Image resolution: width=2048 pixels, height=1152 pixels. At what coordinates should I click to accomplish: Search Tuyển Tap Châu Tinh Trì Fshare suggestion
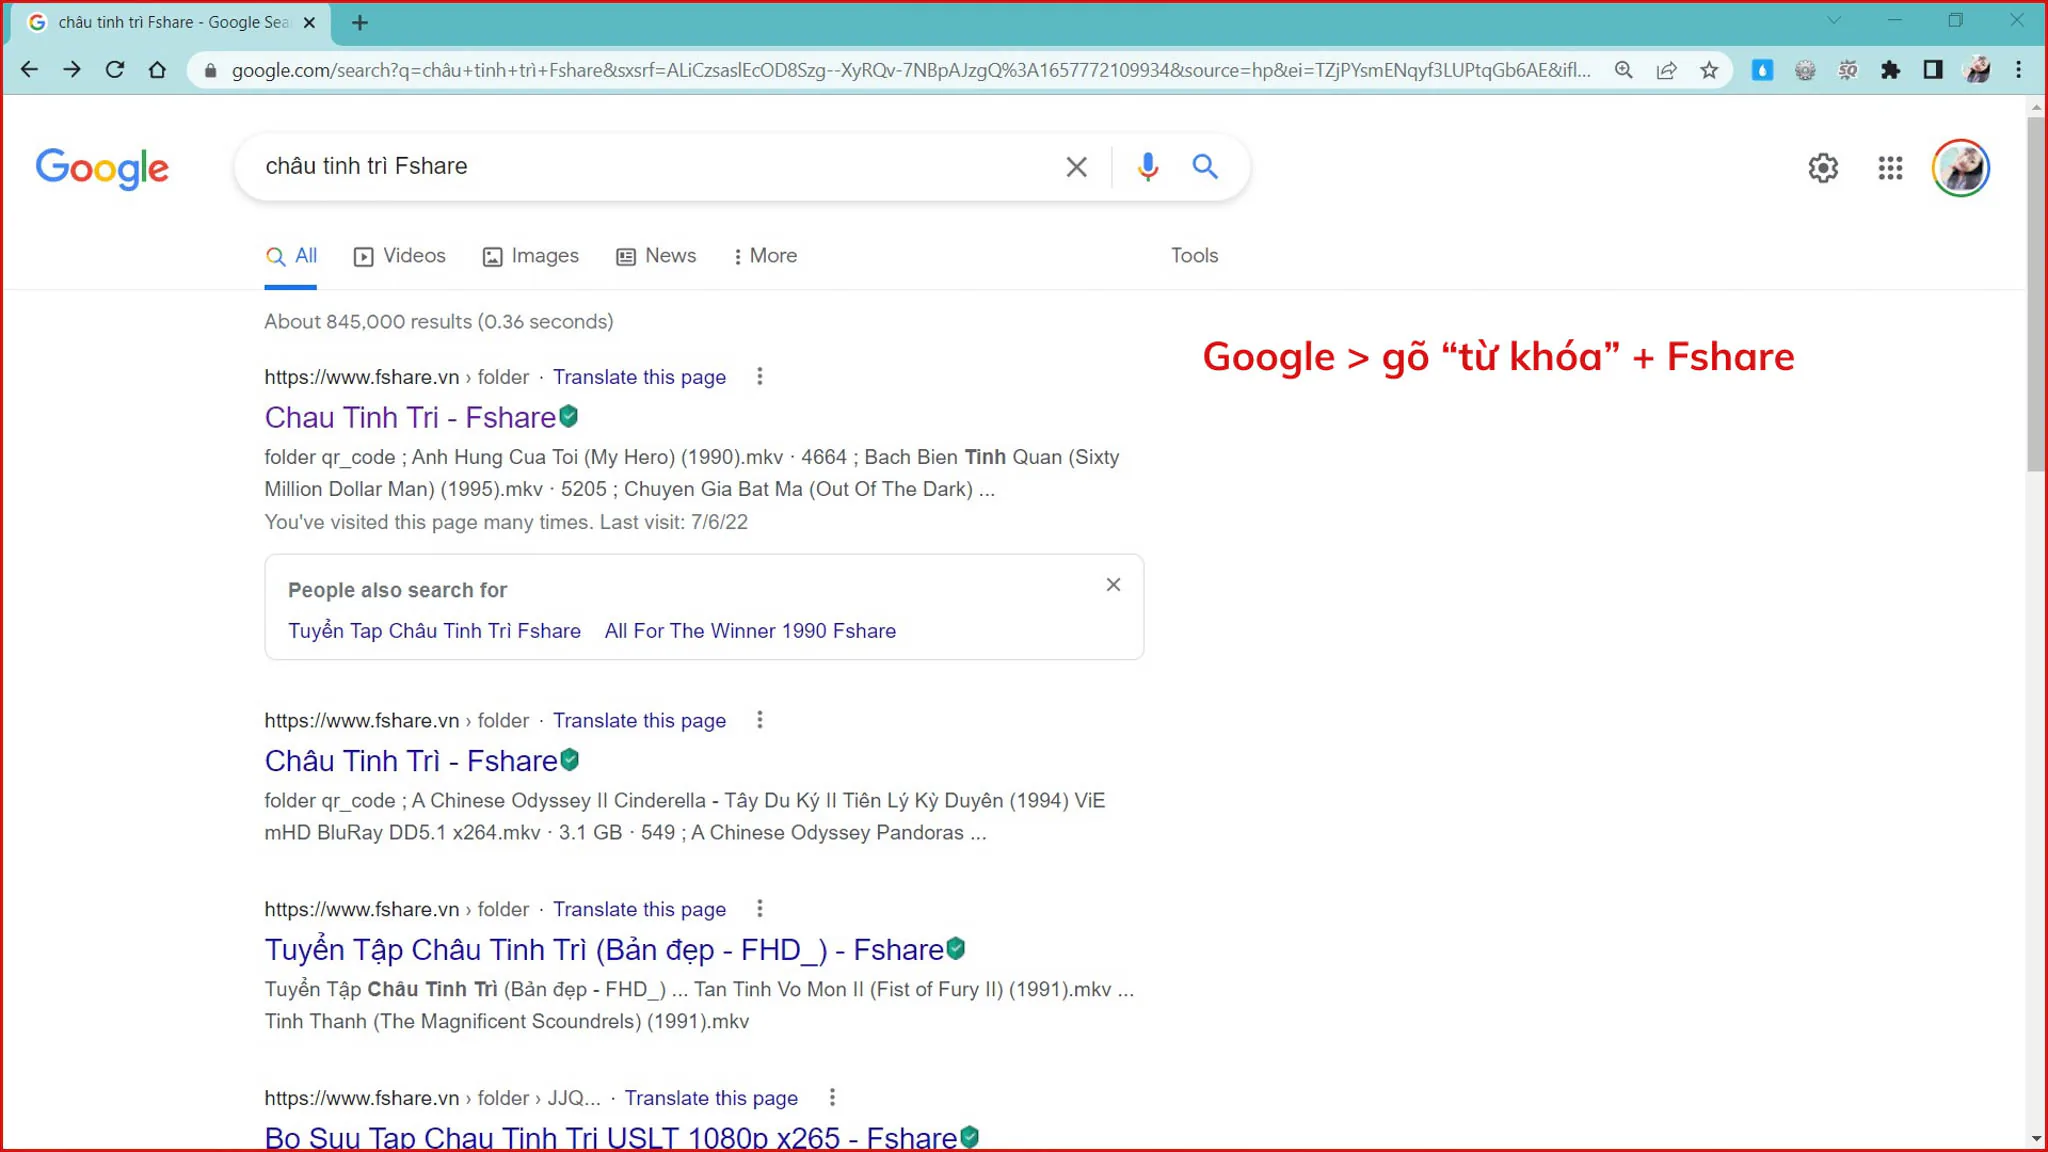[x=434, y=631]
